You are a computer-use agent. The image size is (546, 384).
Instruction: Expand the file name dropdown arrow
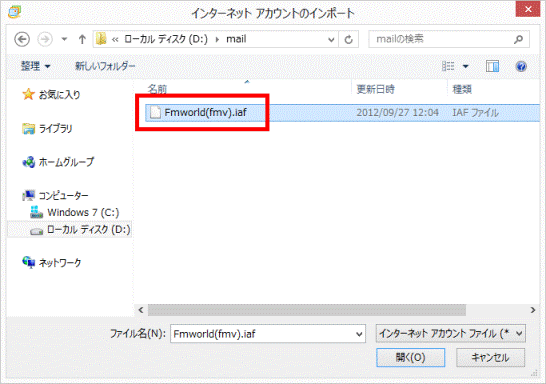[x=359, y=334]
